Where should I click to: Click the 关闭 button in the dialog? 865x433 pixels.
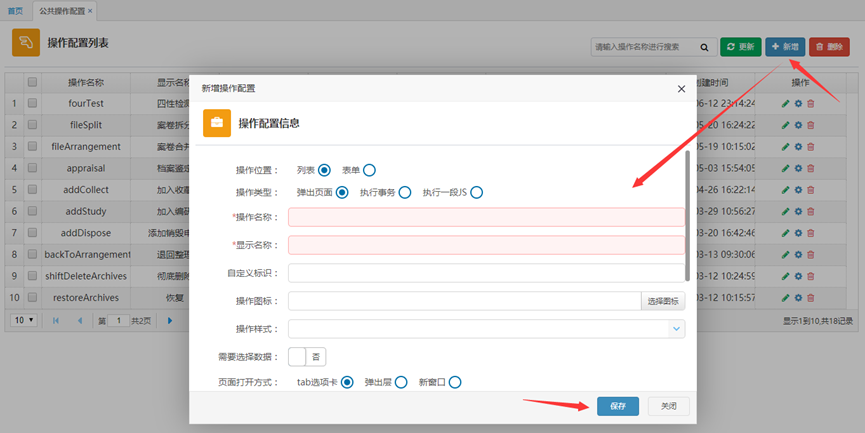pyautogui.click(x=669, y=407)
